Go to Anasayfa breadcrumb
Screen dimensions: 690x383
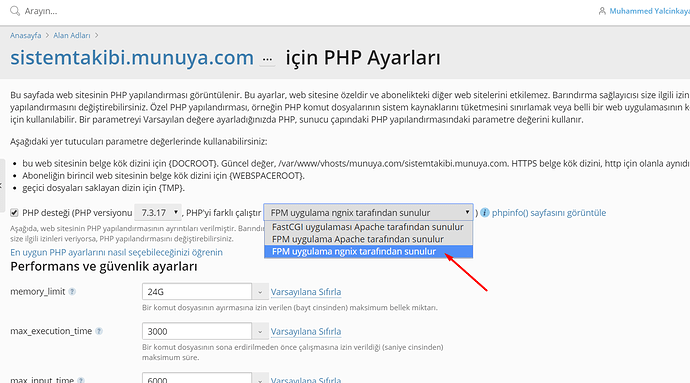pyautogui.click(x=26, y=35)
